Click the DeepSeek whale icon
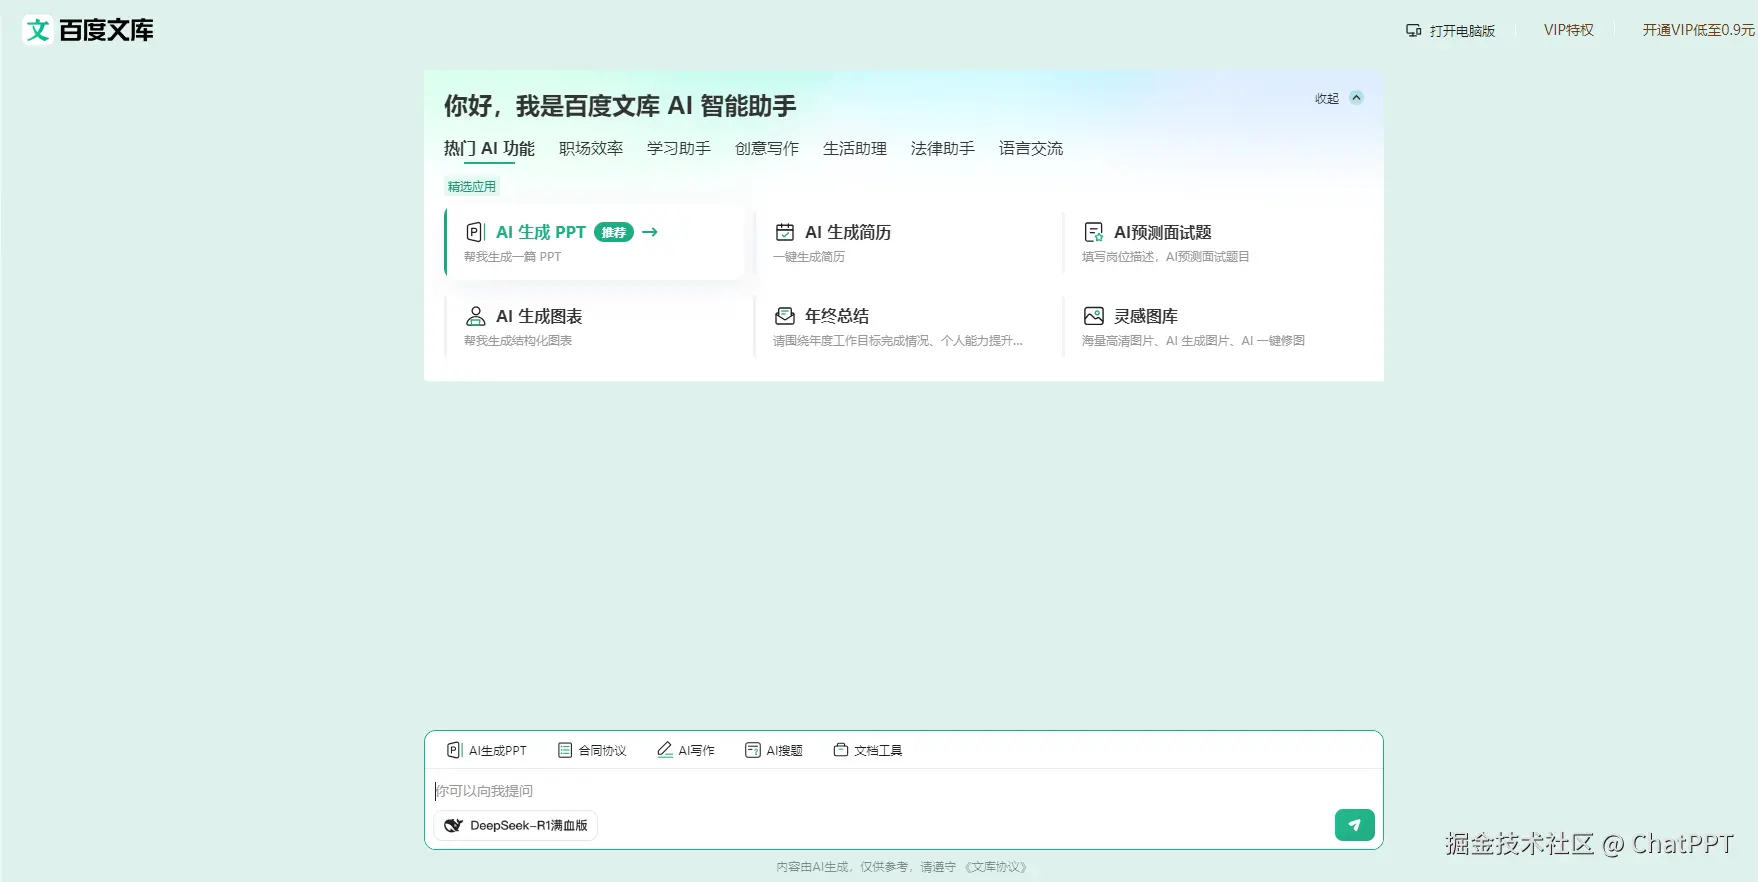Image resolution: width=1758 pixels, height=882 pixels. pyautogui.click(x=453, y=825)
